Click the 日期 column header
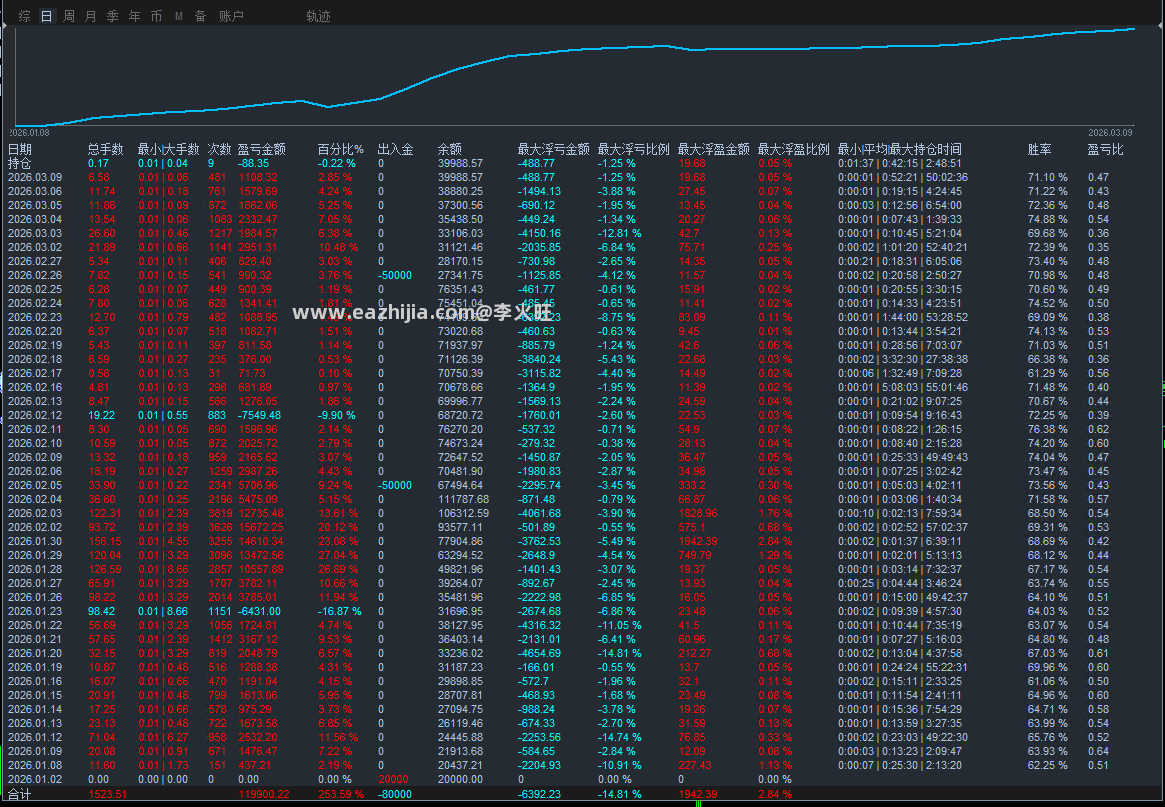Viewport: 1165px width, 807px height. (20, 149)
